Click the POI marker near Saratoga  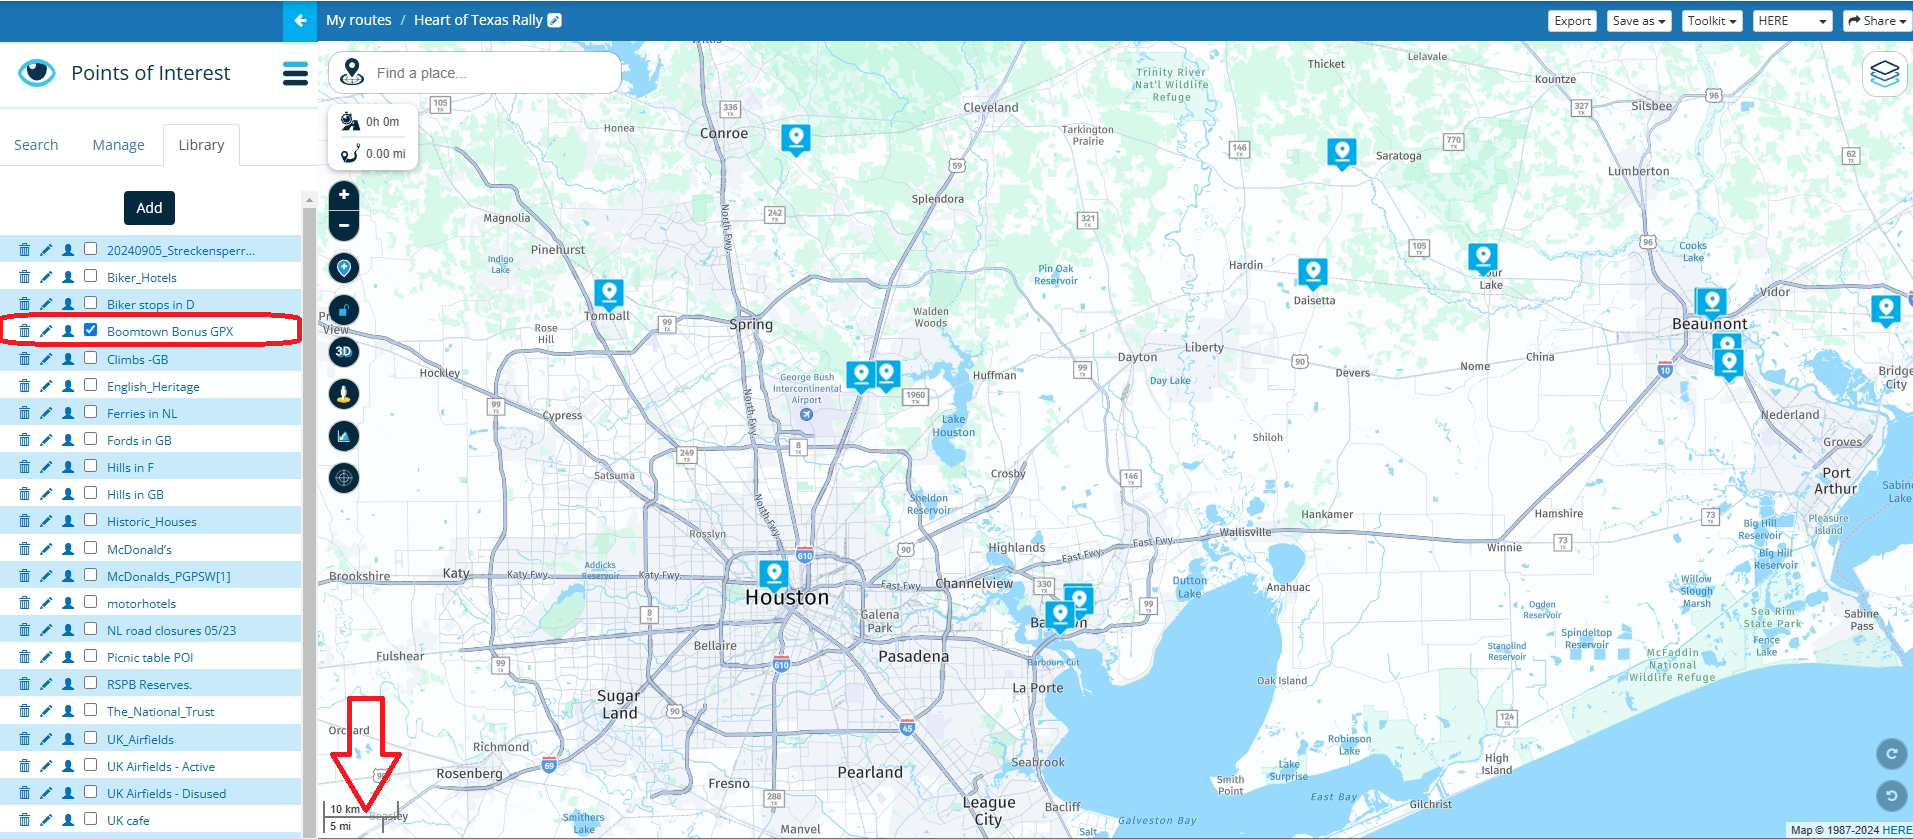pyautogui.click(x=1341, y=153)
